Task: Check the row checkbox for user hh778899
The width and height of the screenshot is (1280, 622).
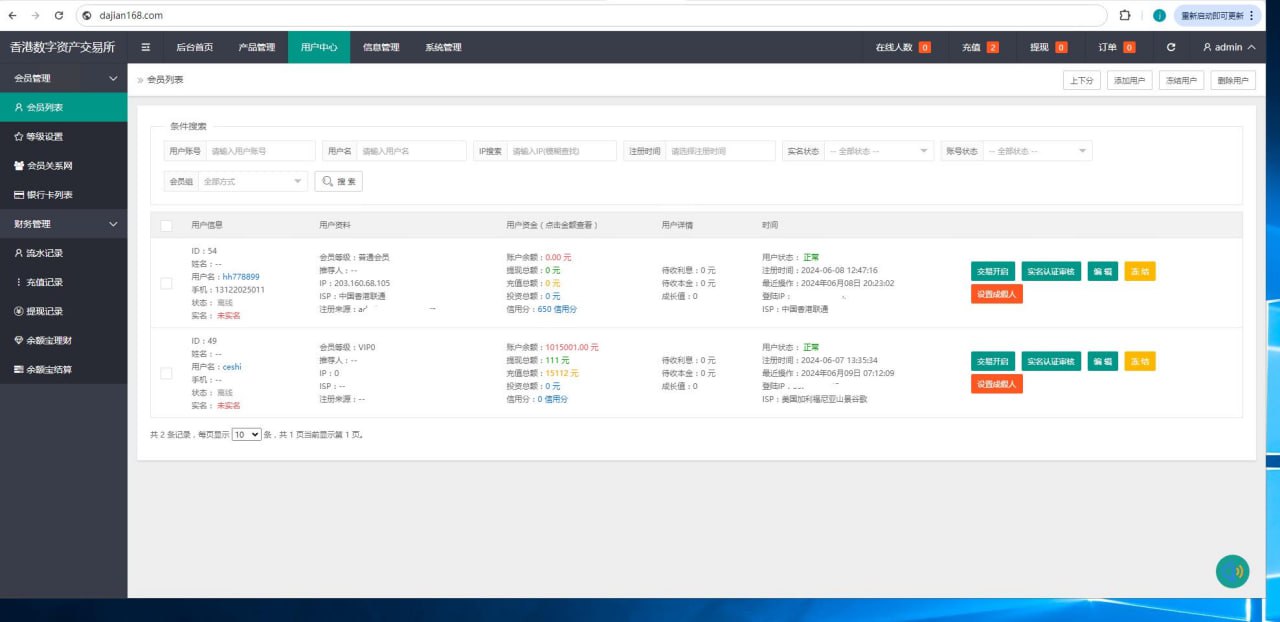Action: coord(166,283)
